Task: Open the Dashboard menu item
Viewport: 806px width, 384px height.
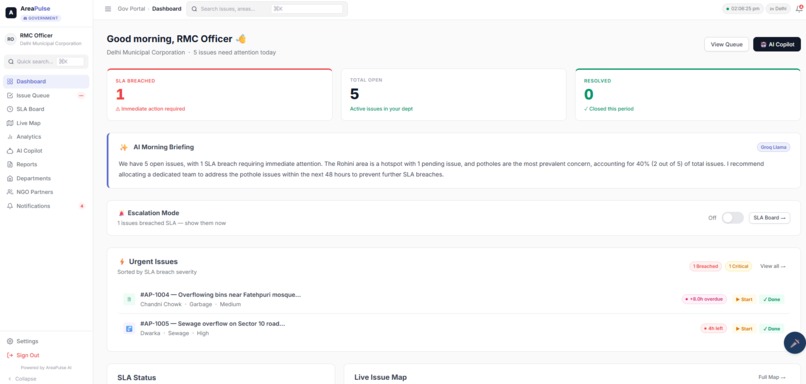Action: point(46,81)
